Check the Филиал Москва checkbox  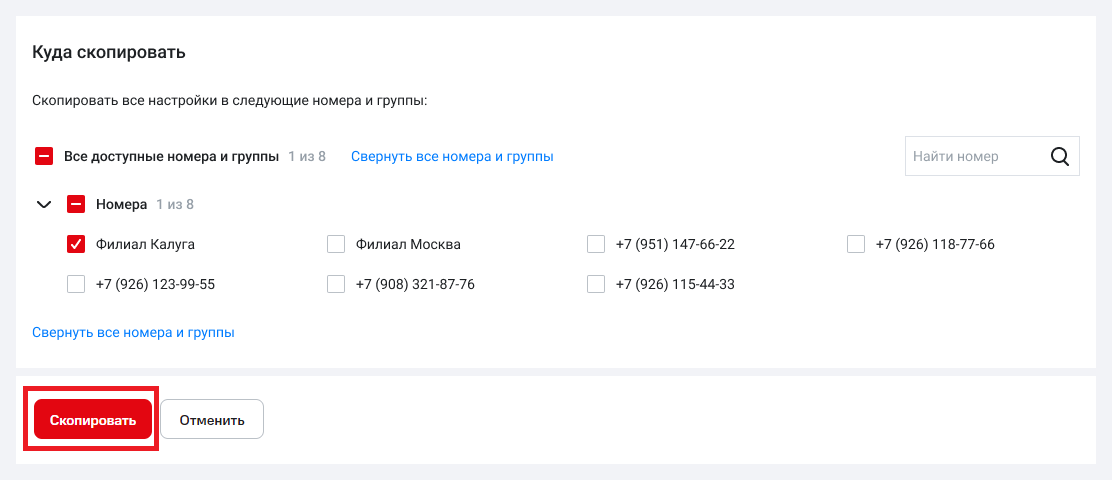(336, 244)
